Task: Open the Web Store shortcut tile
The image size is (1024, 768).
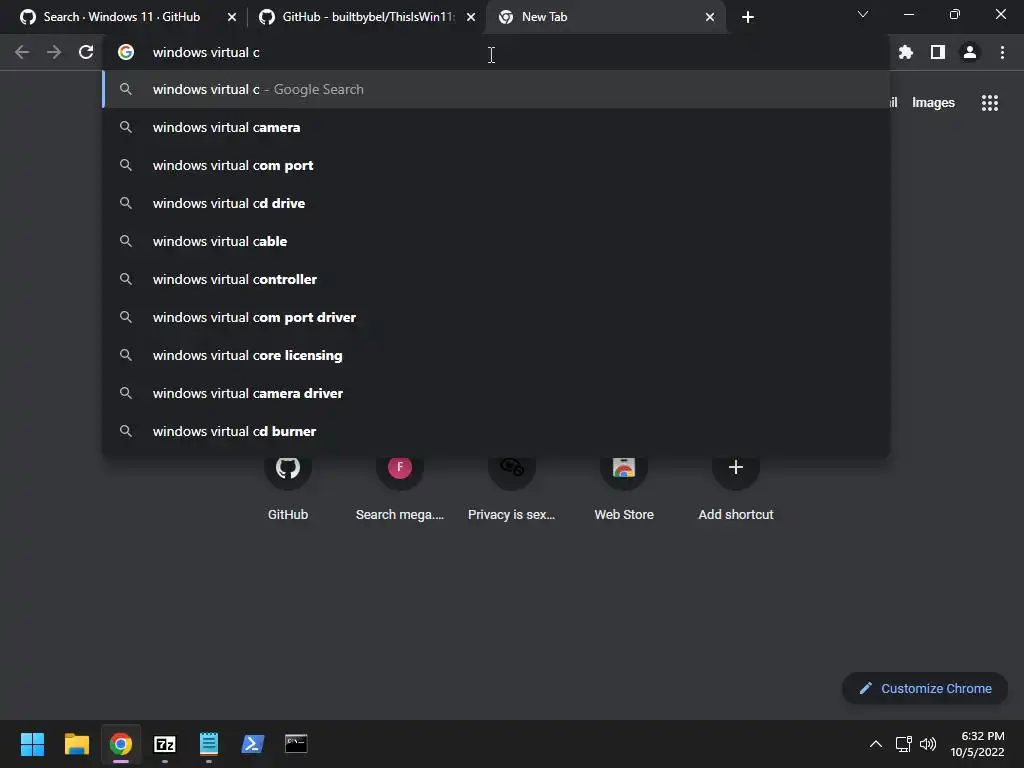Action: tap(624, 487)
